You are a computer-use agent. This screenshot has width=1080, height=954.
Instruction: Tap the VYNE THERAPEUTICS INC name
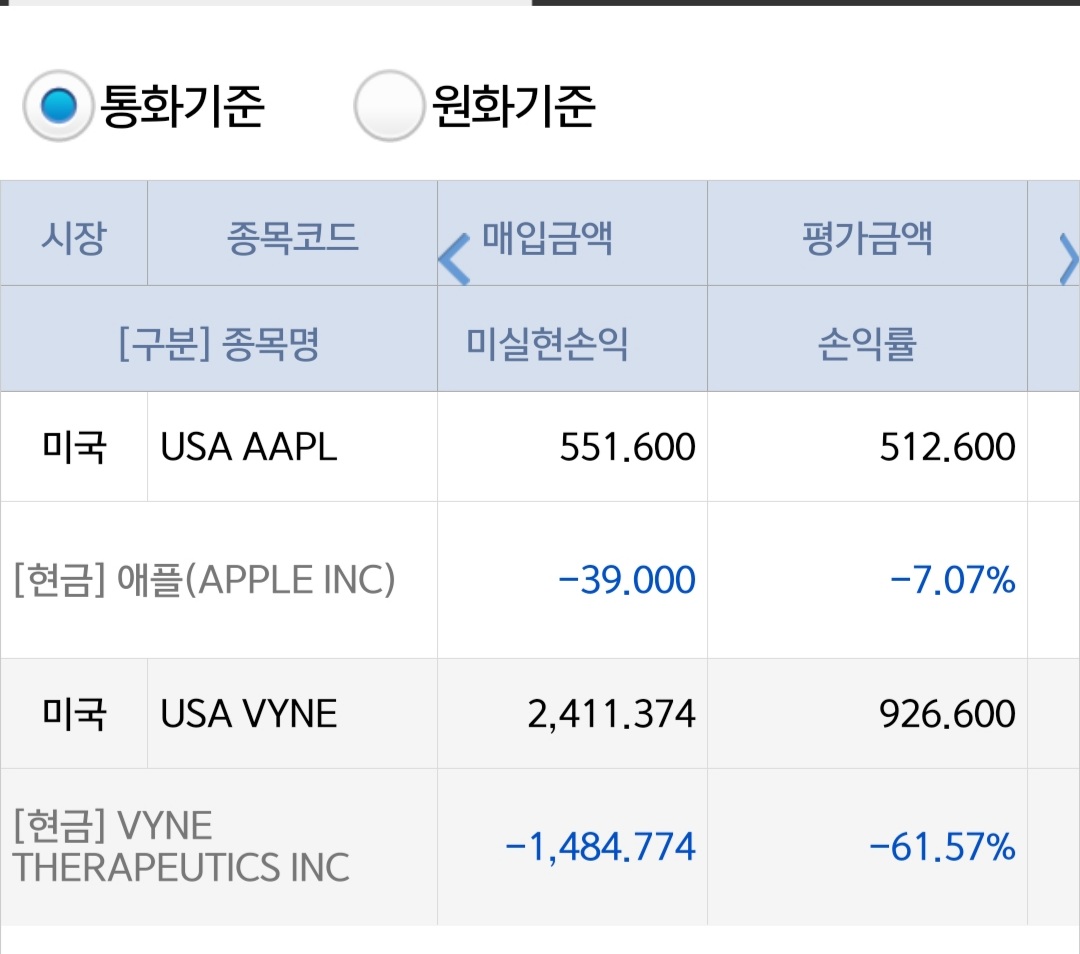click(182, 846)
